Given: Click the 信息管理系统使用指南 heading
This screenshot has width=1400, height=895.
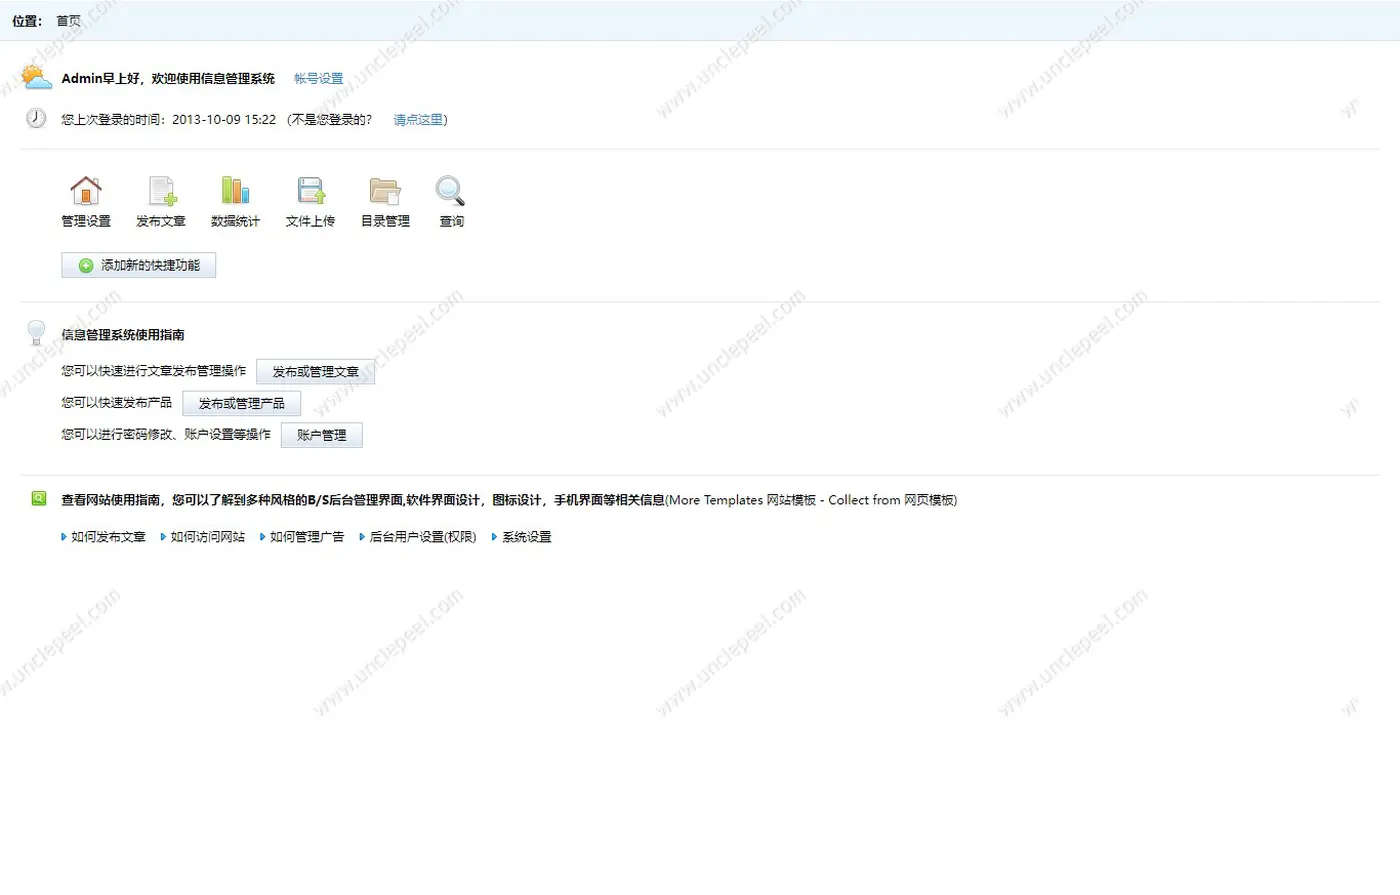Looking at the screenshot, I should click(x=123, y=335).
